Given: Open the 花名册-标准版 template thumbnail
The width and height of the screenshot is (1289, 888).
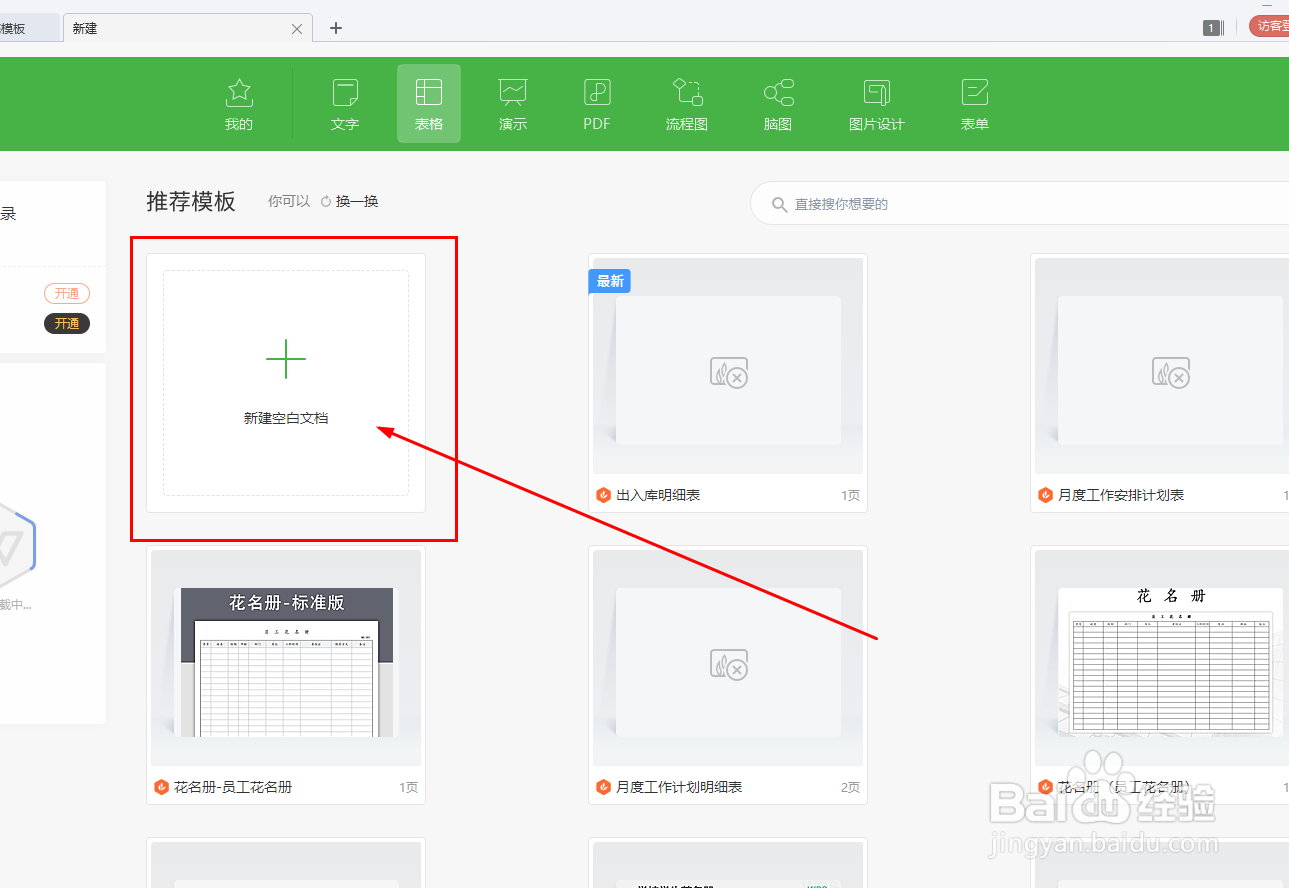Looking at the screenshot, I should [286, 658].
